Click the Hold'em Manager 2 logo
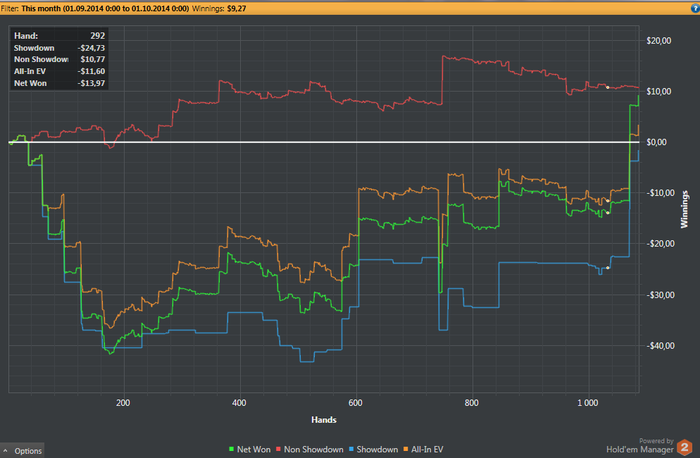This screenshot has width=700, height=458. (x=684, y=447)
